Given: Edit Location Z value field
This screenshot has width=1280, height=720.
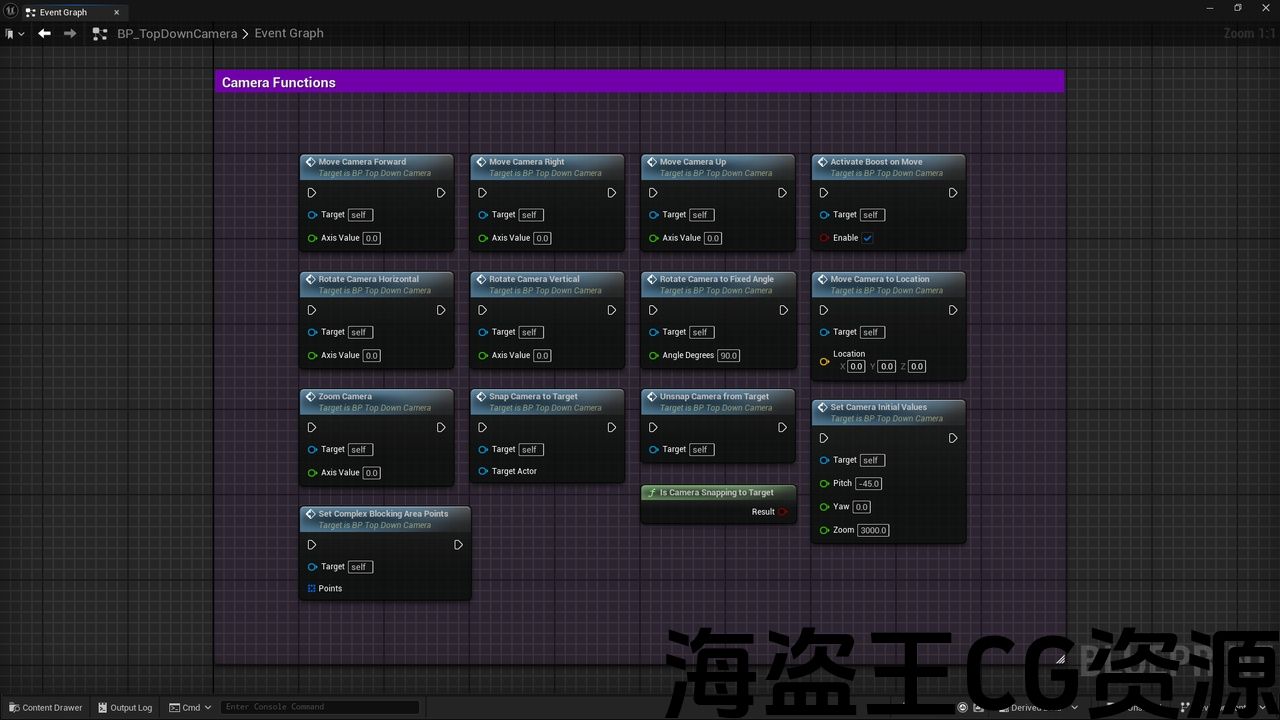Looking at the screenshot, I should 917,367.
